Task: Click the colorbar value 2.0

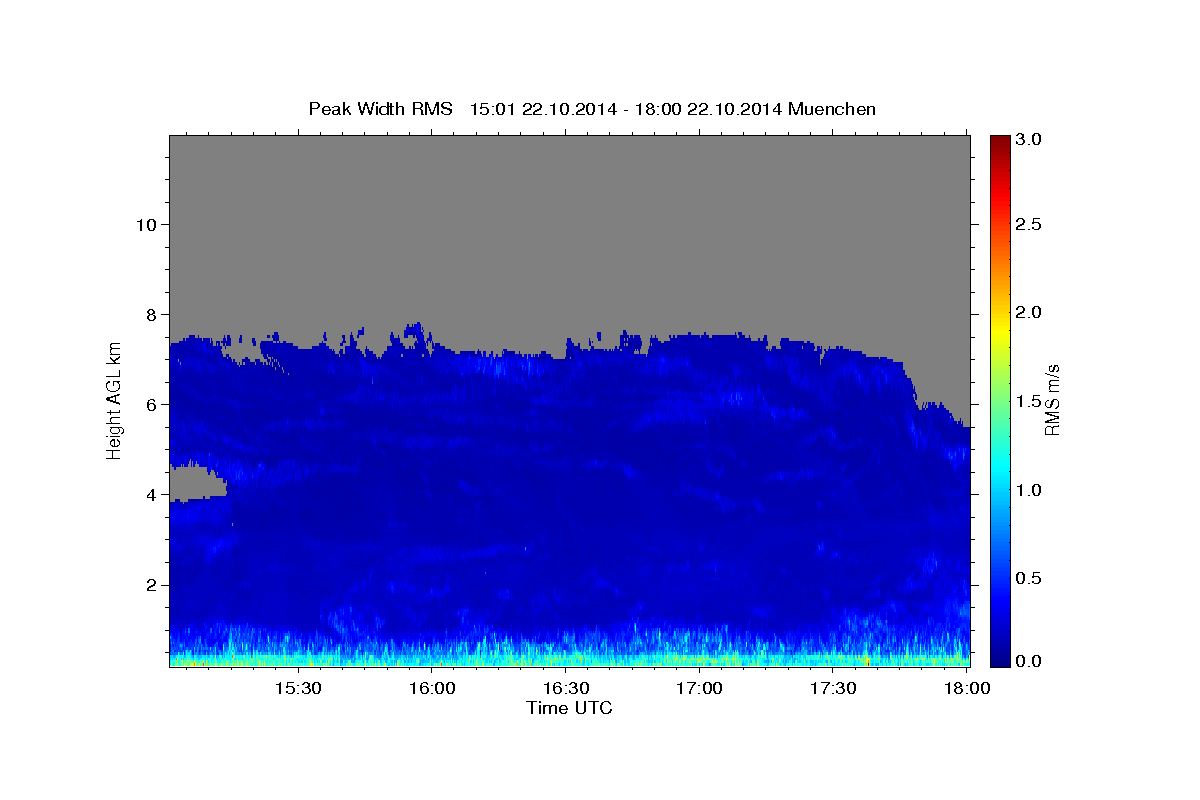Action: coord(1028,312)
